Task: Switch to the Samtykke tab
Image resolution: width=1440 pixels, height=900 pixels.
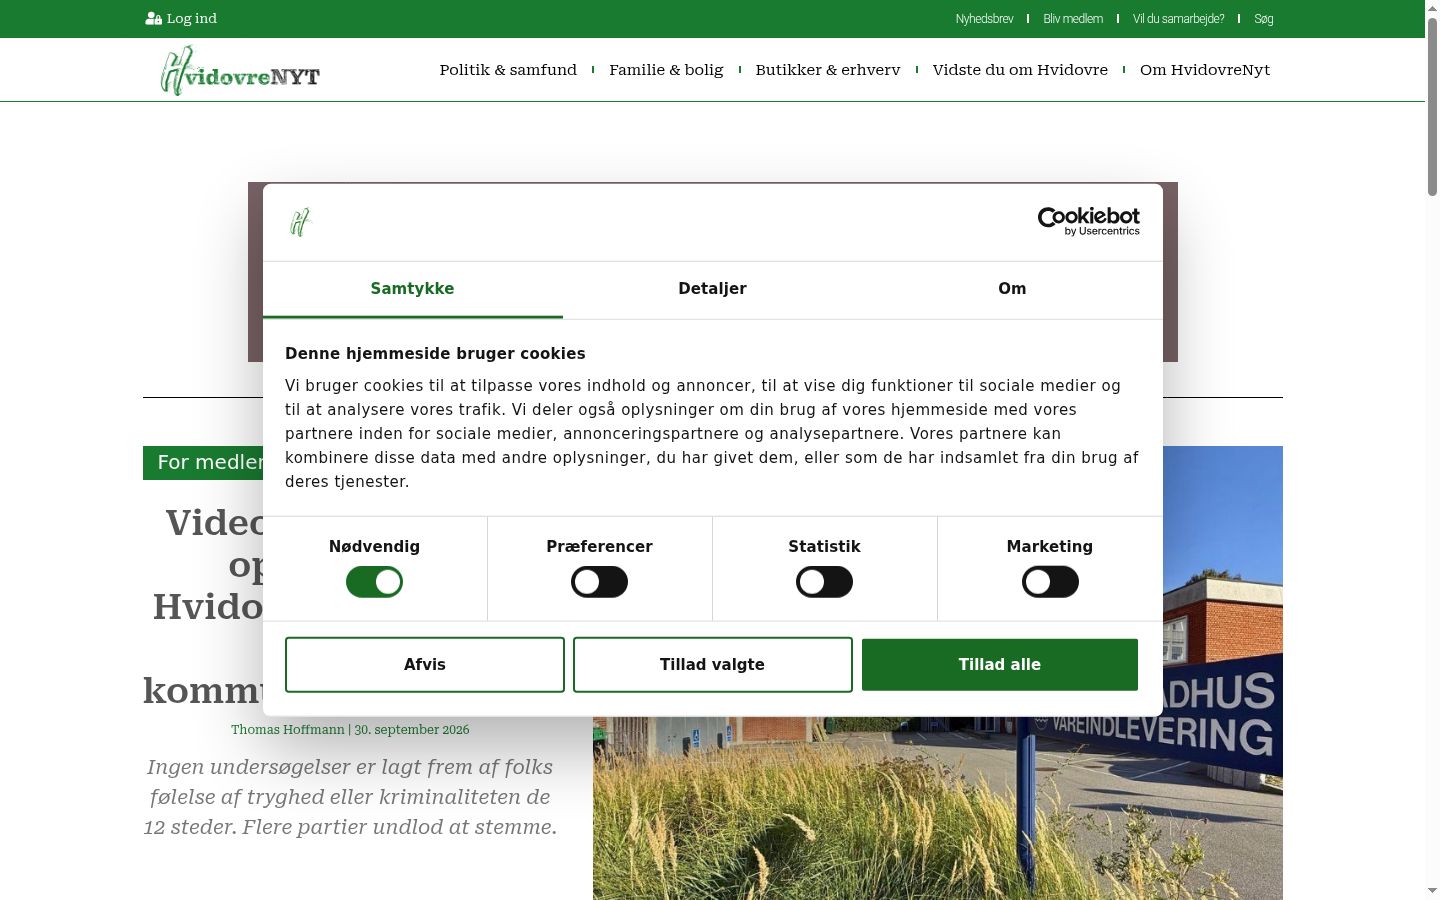Action: click(412, 289)
